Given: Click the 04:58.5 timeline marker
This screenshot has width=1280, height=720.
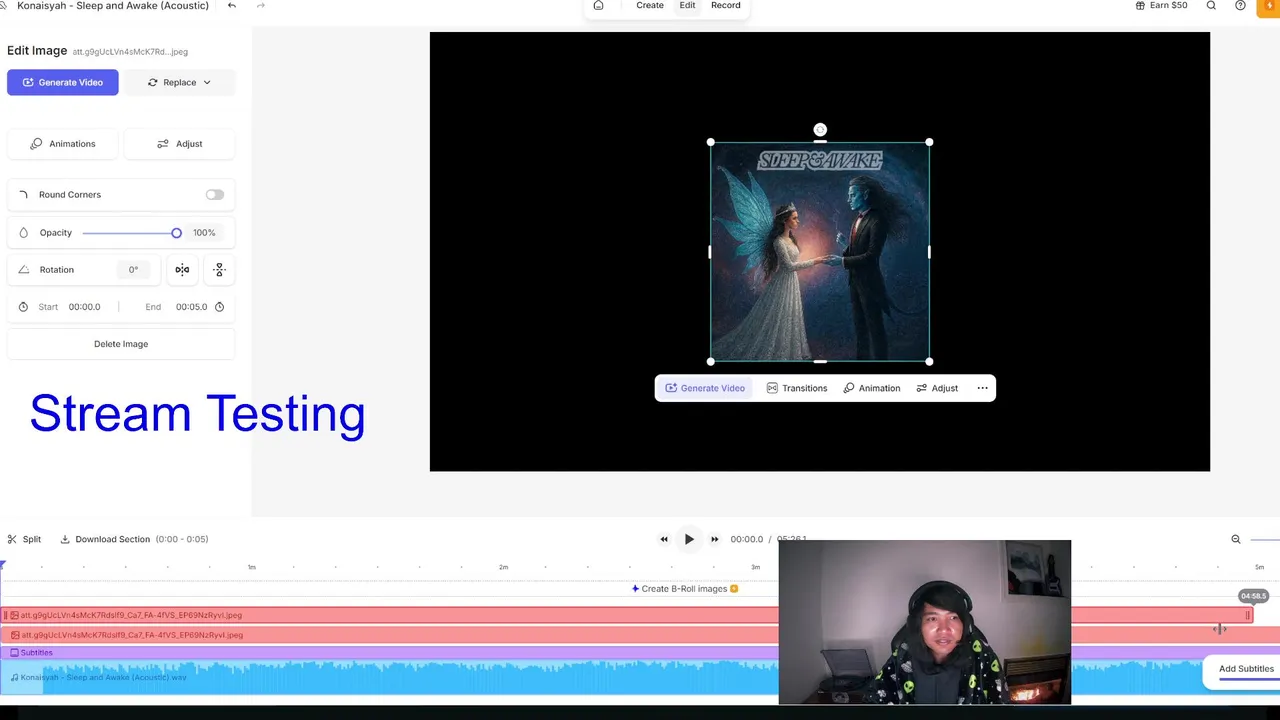Looking at the screenshot, I should [1253, 596].
